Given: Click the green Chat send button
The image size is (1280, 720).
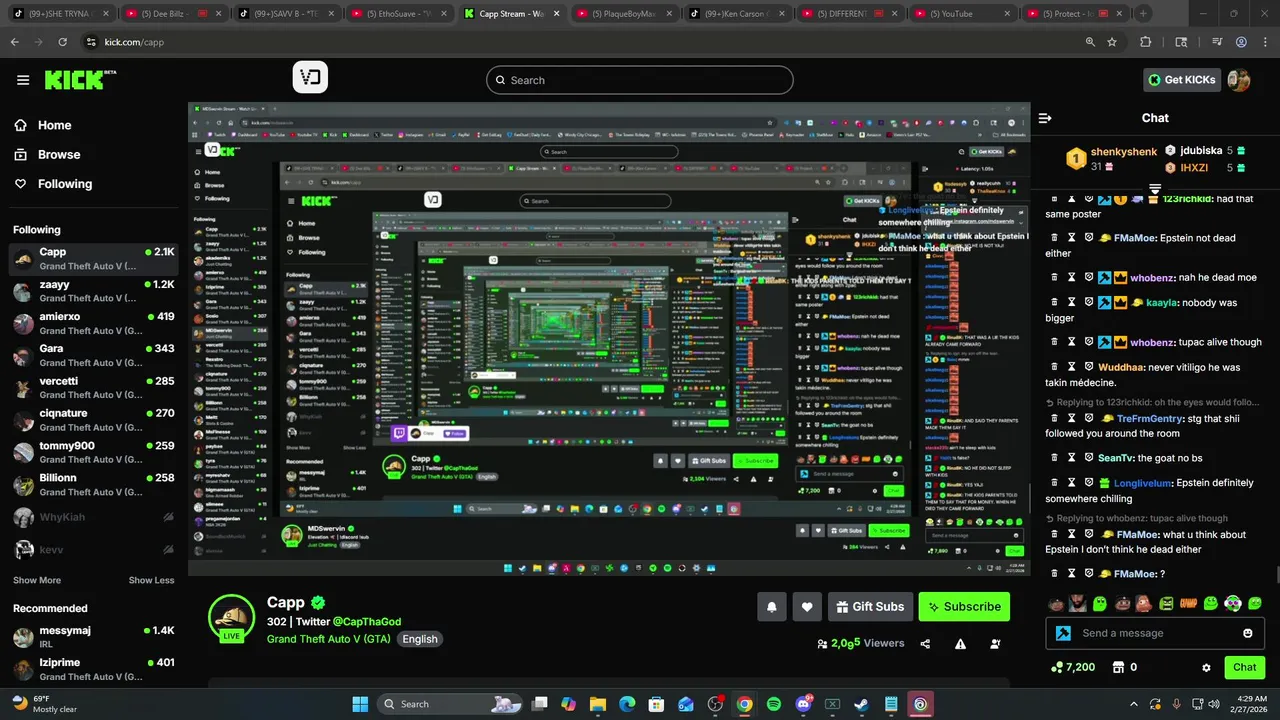Looking at the screenshot, I should pyautogui.click(x=1245, y=667).
